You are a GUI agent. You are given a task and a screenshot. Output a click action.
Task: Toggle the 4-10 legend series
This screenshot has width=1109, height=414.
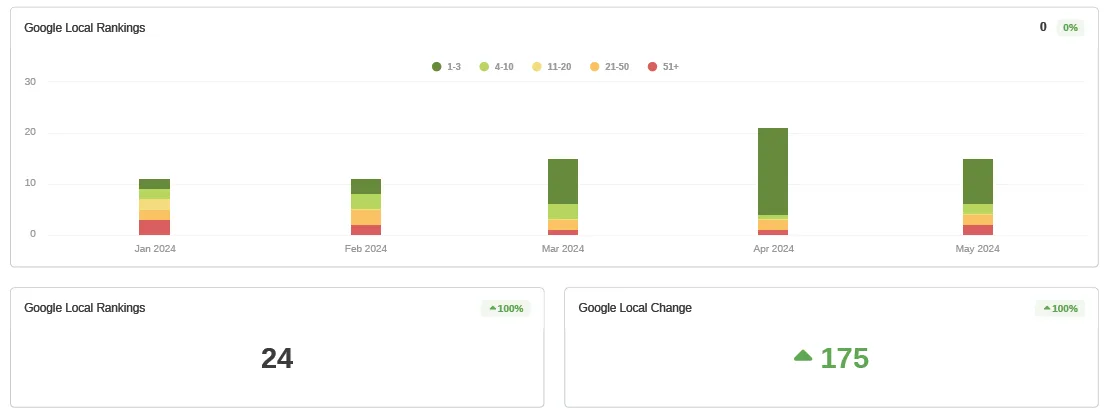pos(496,67)
